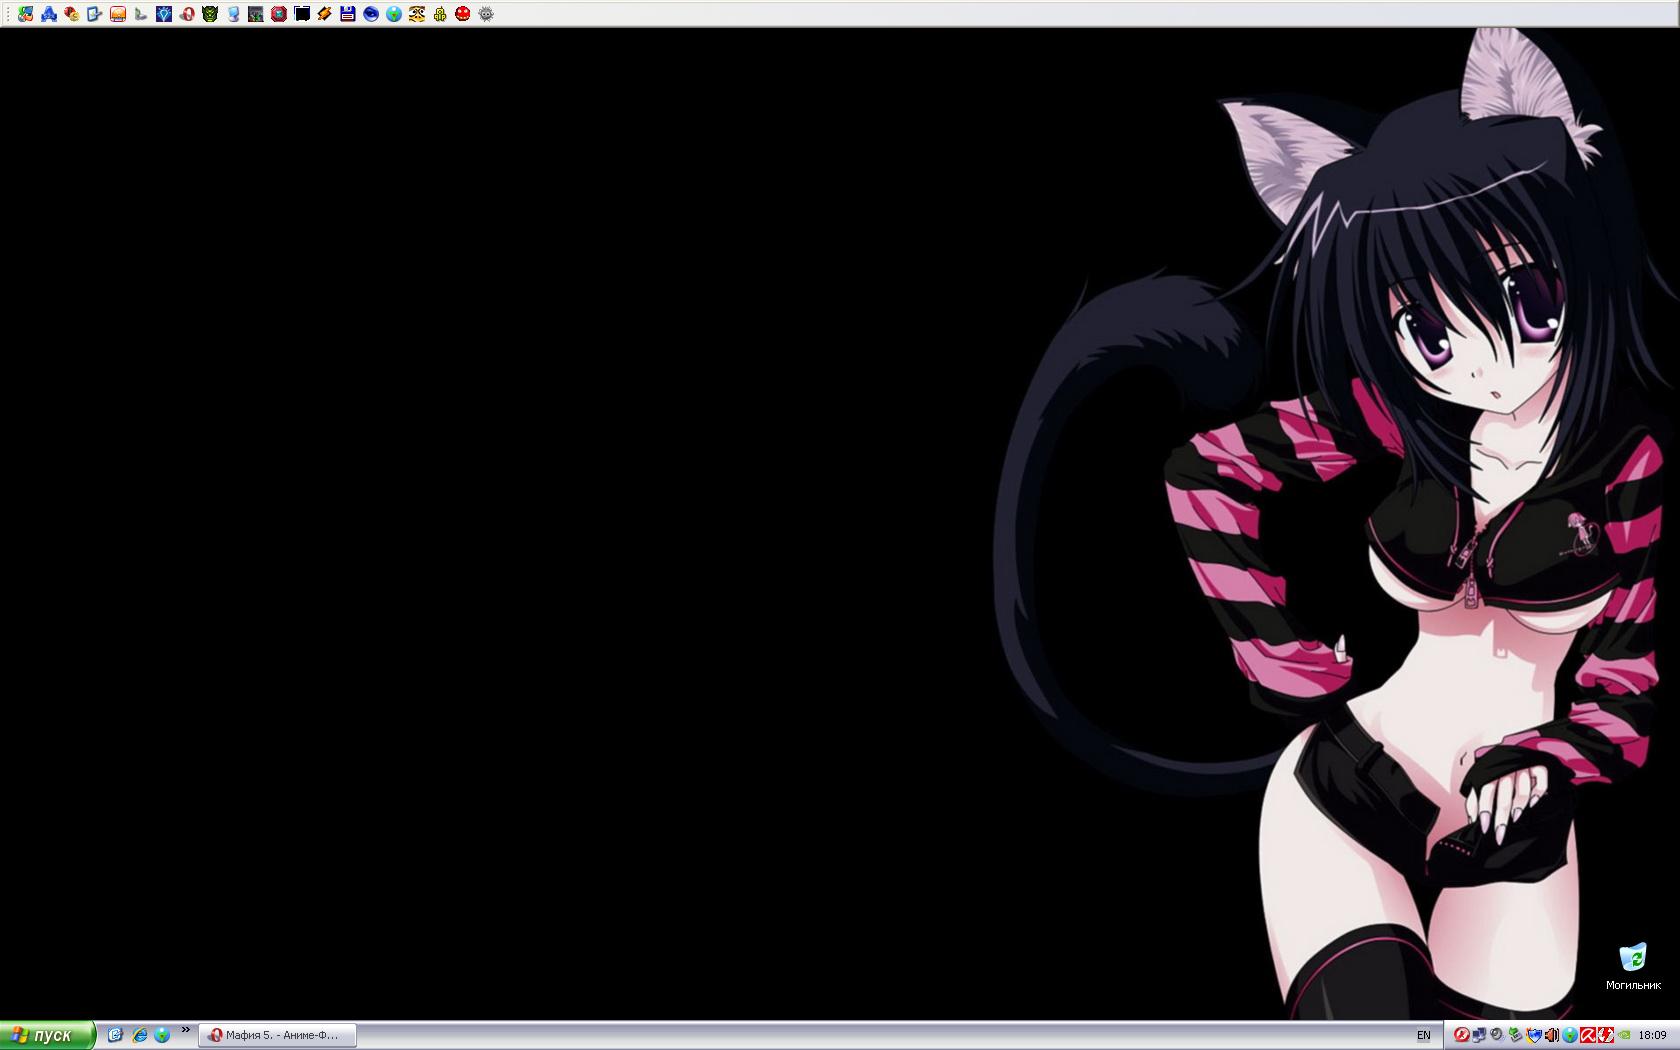Click the пуск Start button

pos(47,1035)
